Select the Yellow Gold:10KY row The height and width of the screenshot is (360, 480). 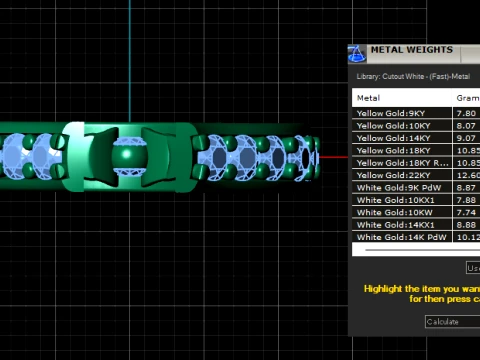416,126
